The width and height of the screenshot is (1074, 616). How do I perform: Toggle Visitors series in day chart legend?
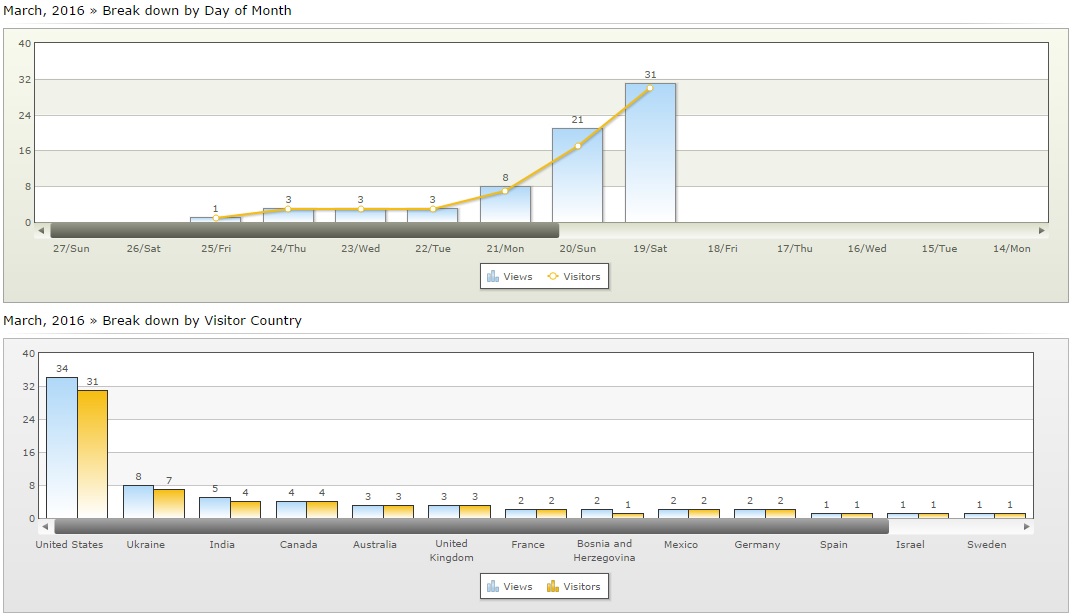tap(574, 277)
